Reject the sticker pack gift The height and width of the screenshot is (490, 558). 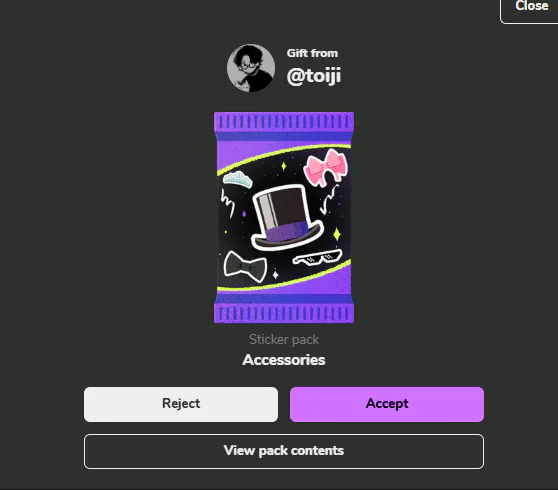[181, 404]
